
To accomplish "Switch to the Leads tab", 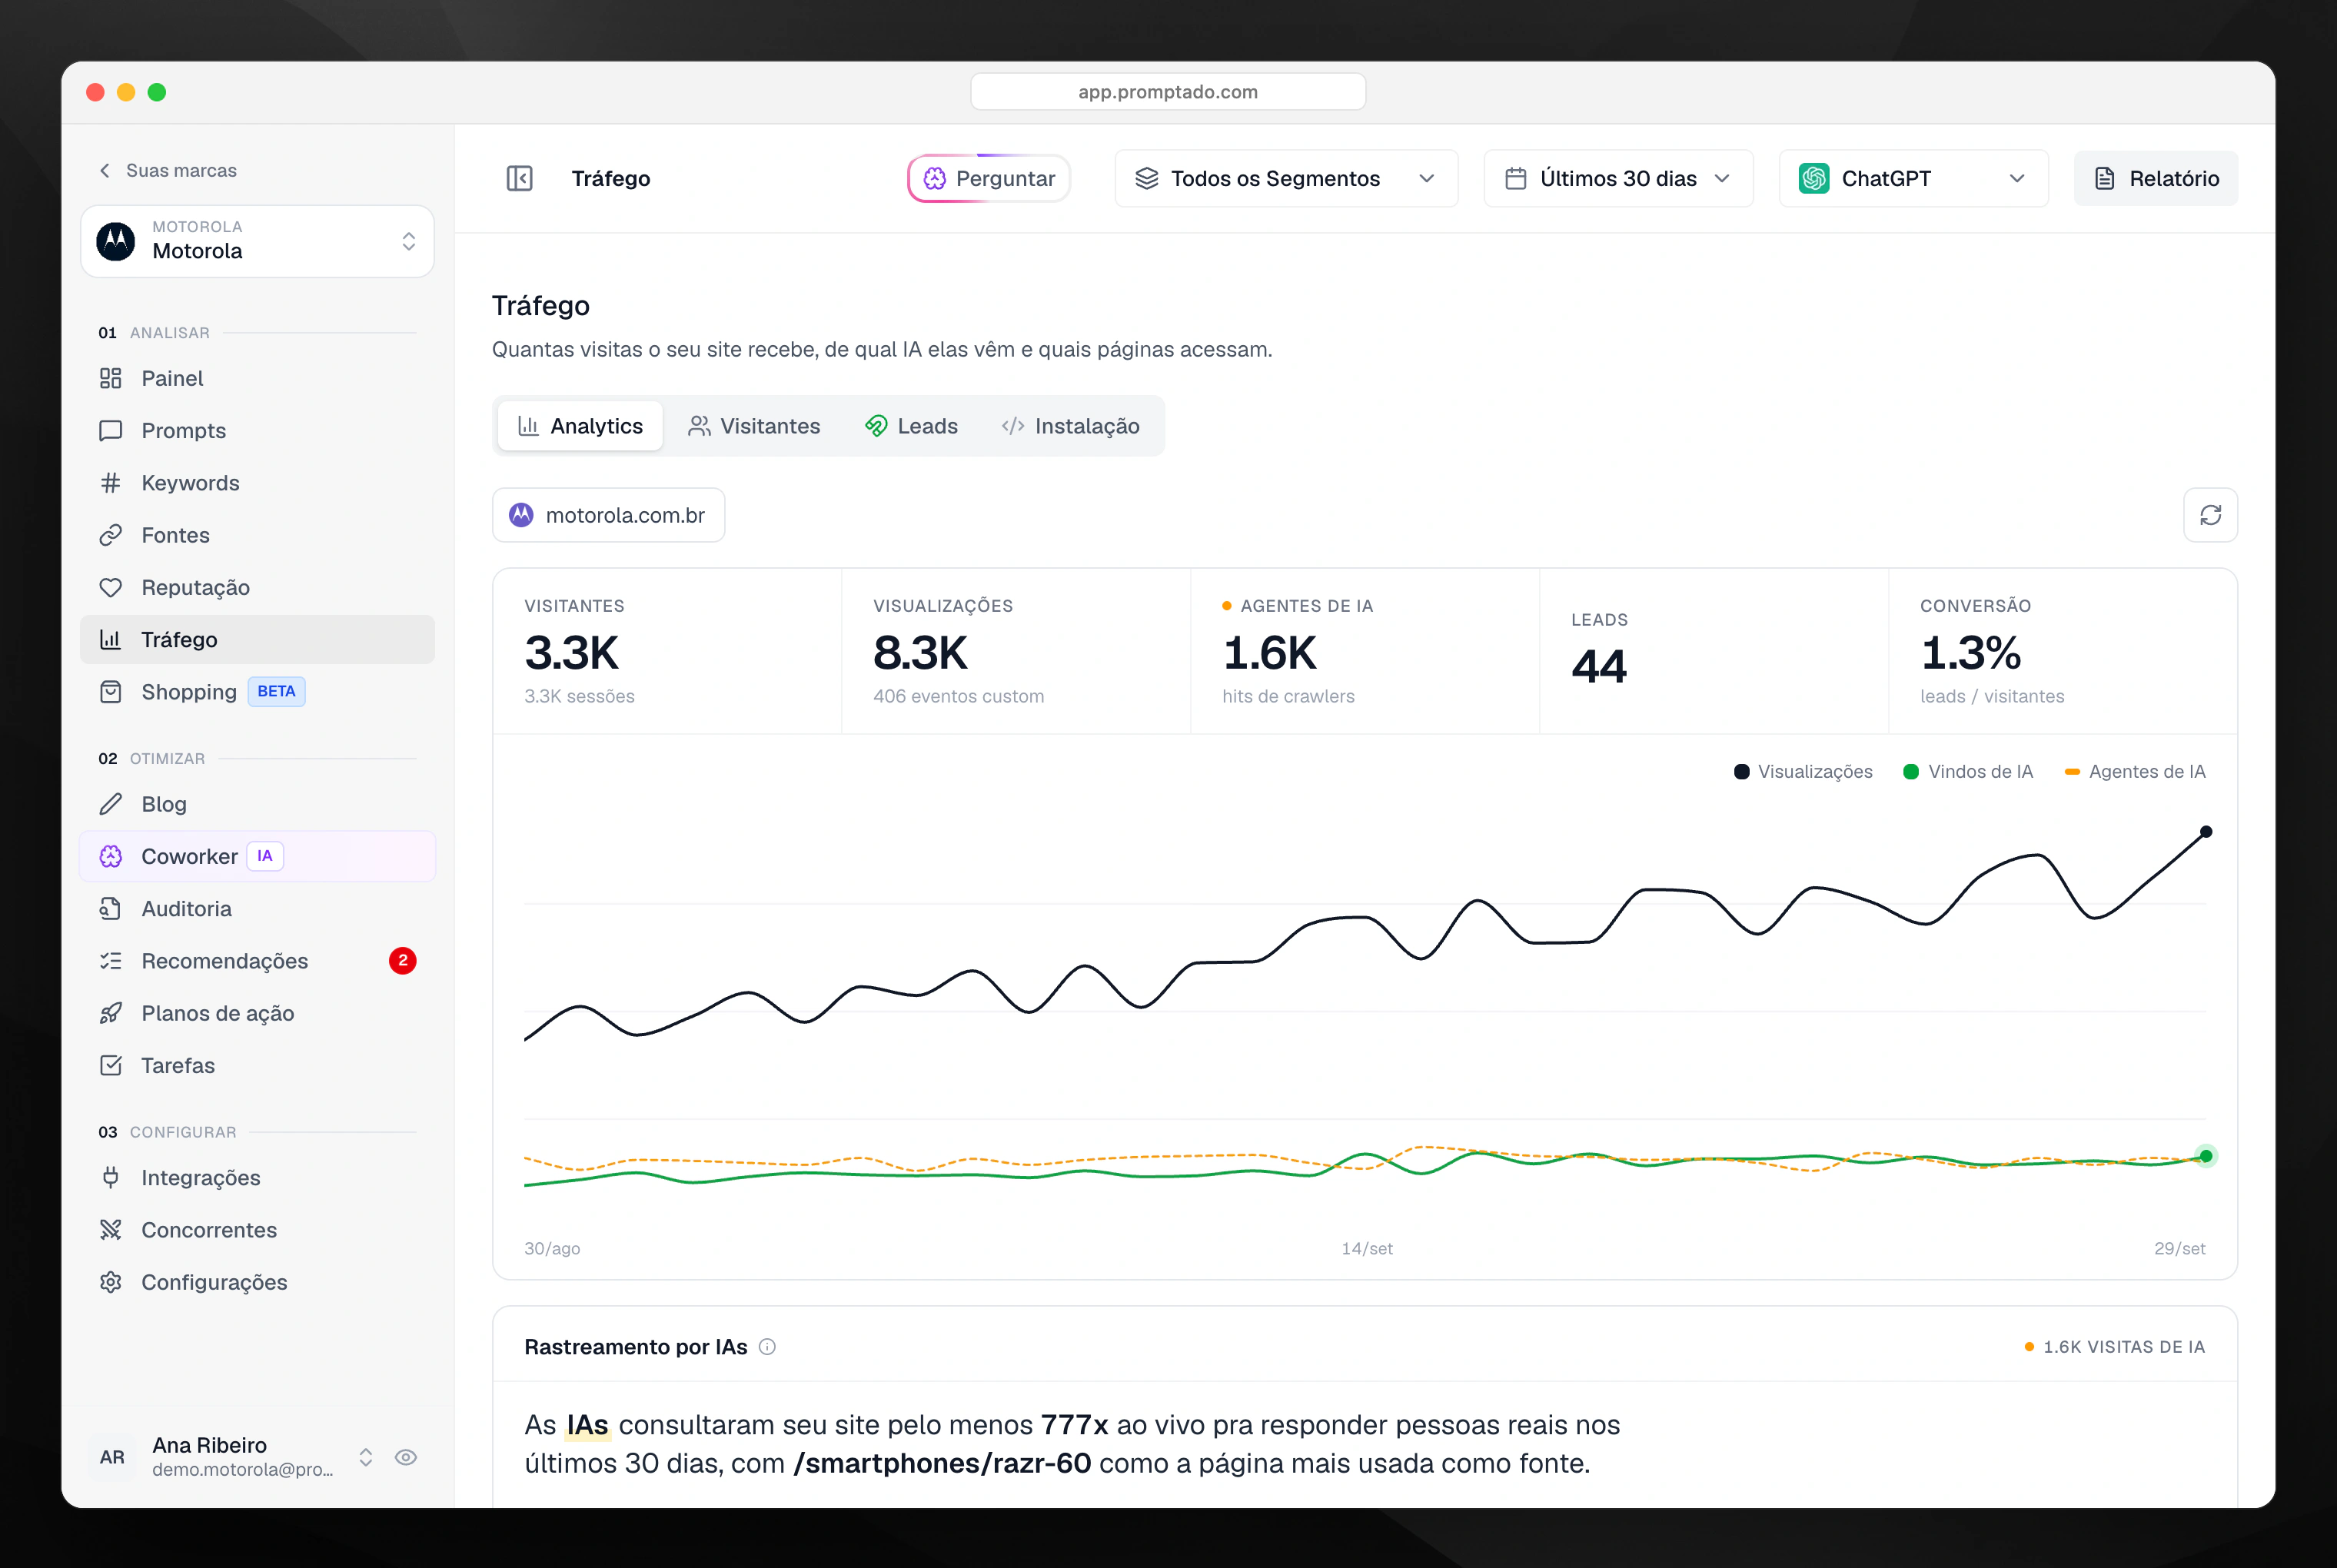I will pyautogui.click(x=911, y=426).
